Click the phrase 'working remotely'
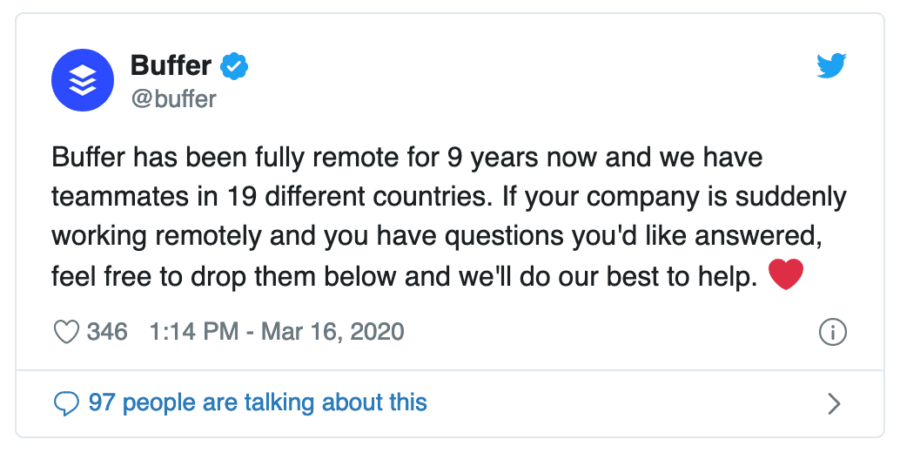Viewport: 900px width, 453px height. click(x=157, y=237)
